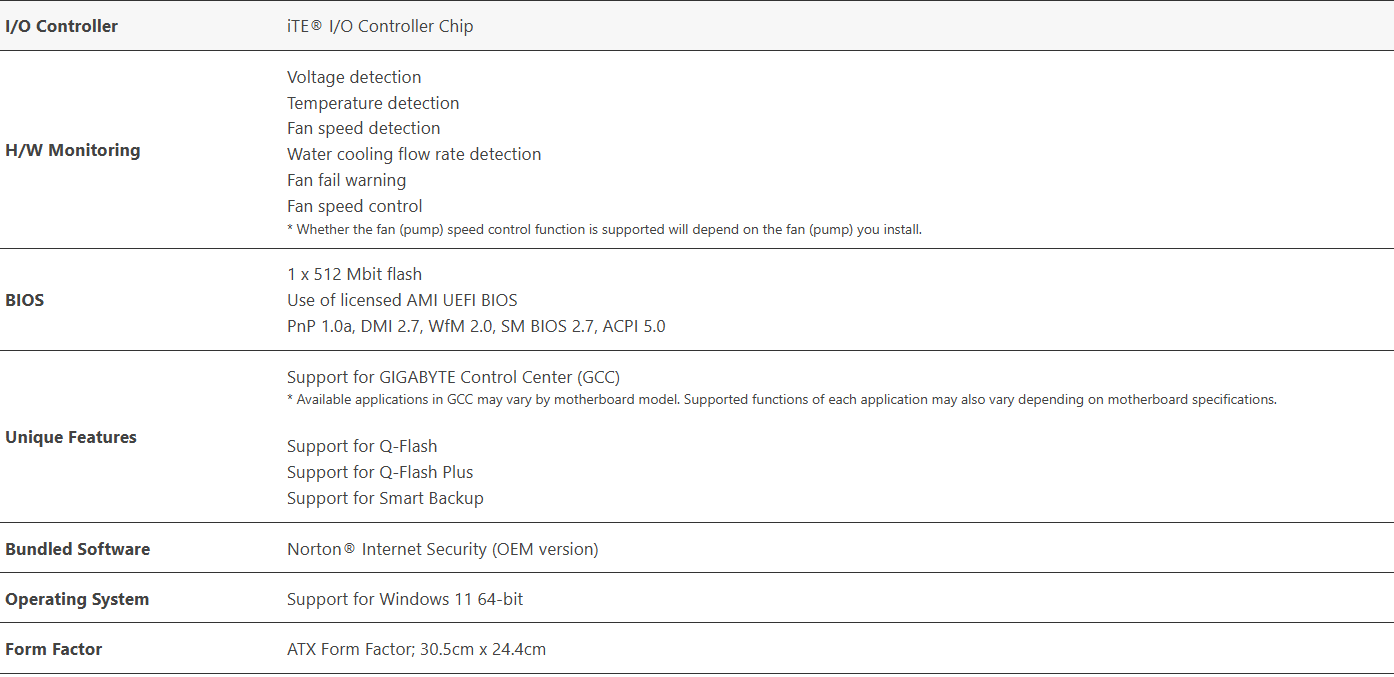Click the ATX Form Factor dimensions text
1394x677 pixels.
click(x=416, y=649)
